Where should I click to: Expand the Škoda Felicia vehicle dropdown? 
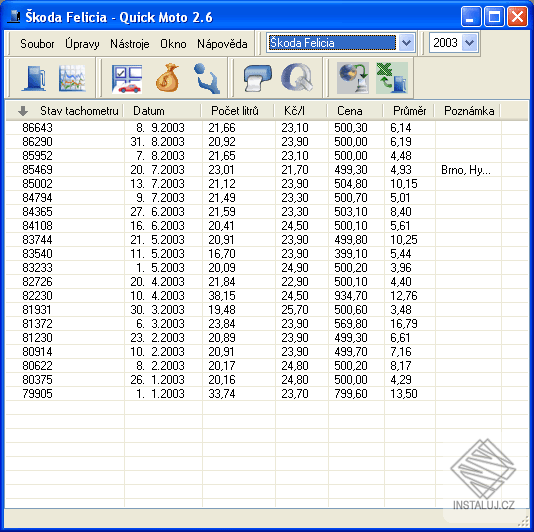[x=406, y=43]
